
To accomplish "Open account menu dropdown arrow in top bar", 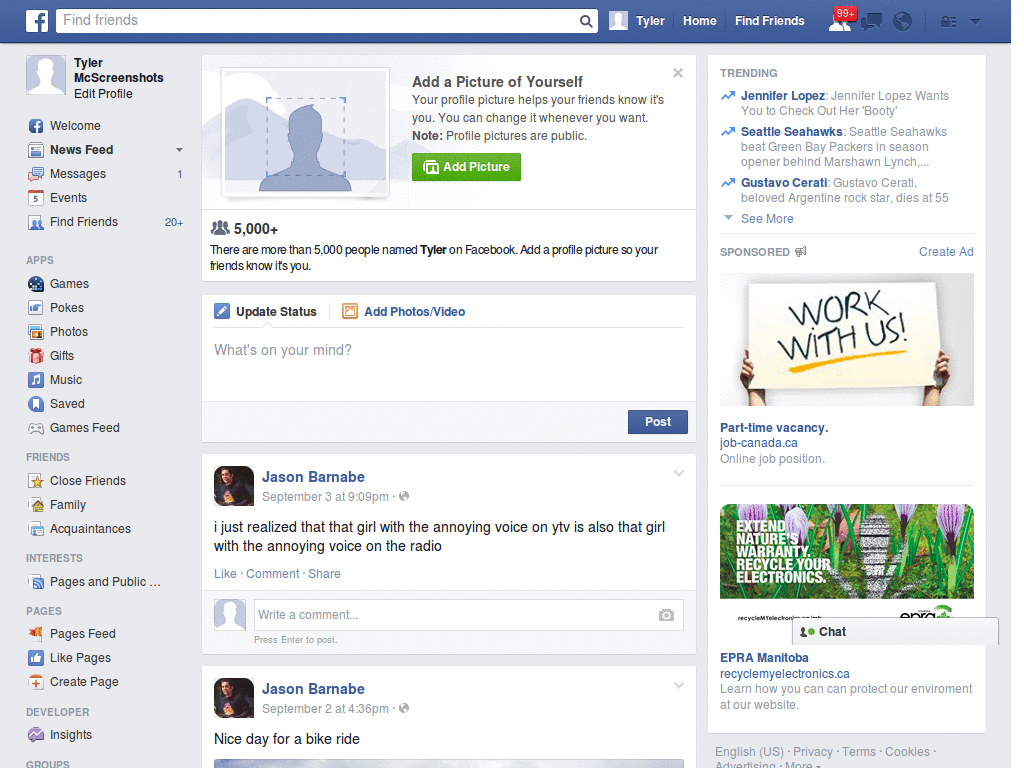I will [x=975, y=22].
